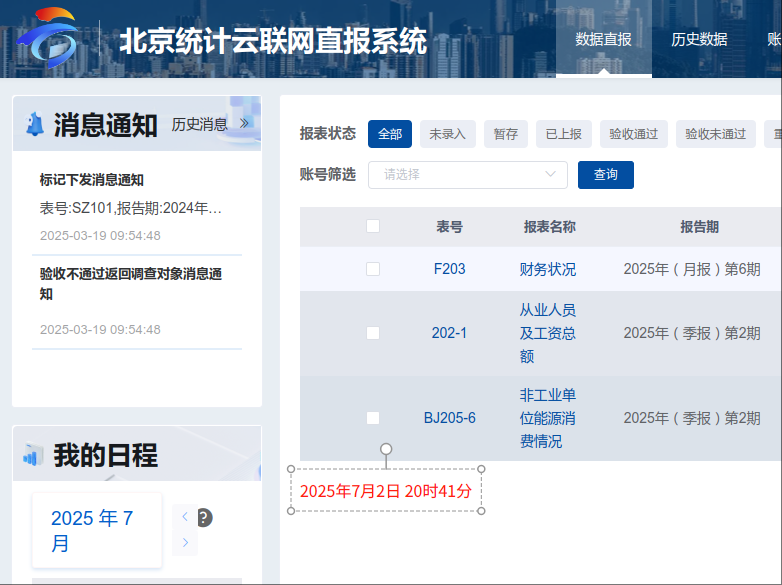Click the bell notification icon
This screenshot has width=782, height=585.
[x=35, y=124]
